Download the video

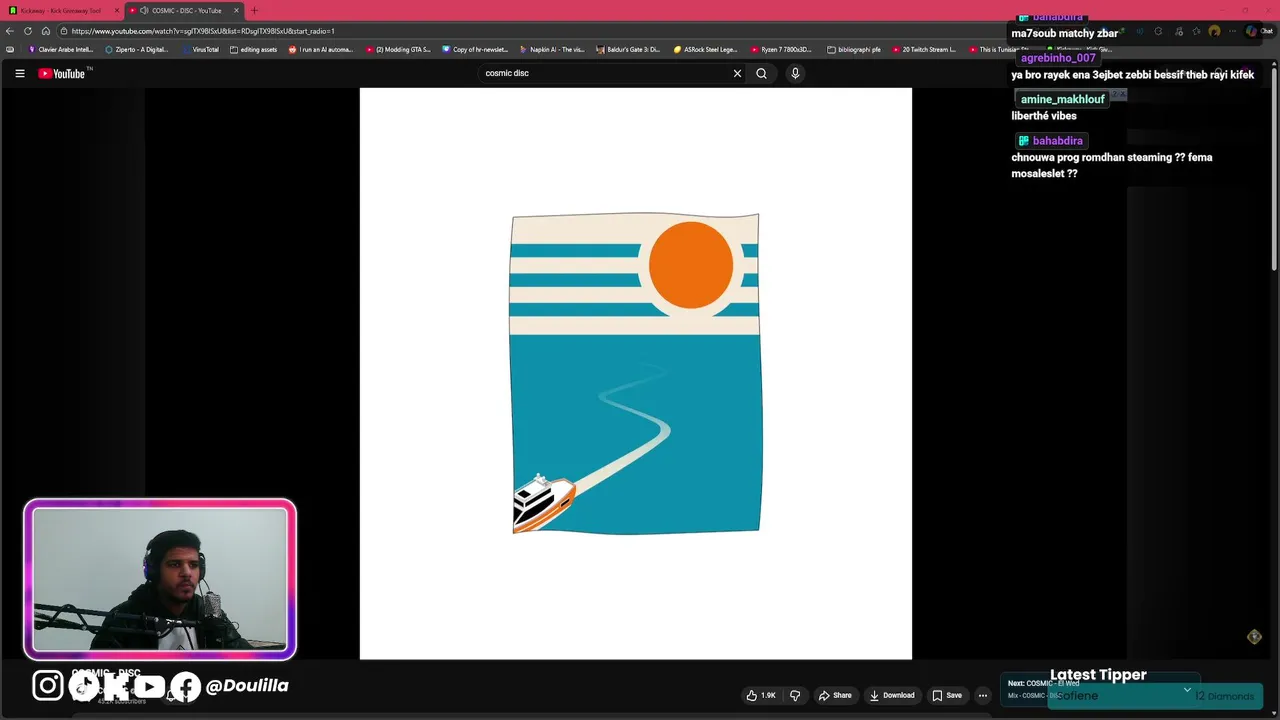pyautogui.click(x=892, y=695)
